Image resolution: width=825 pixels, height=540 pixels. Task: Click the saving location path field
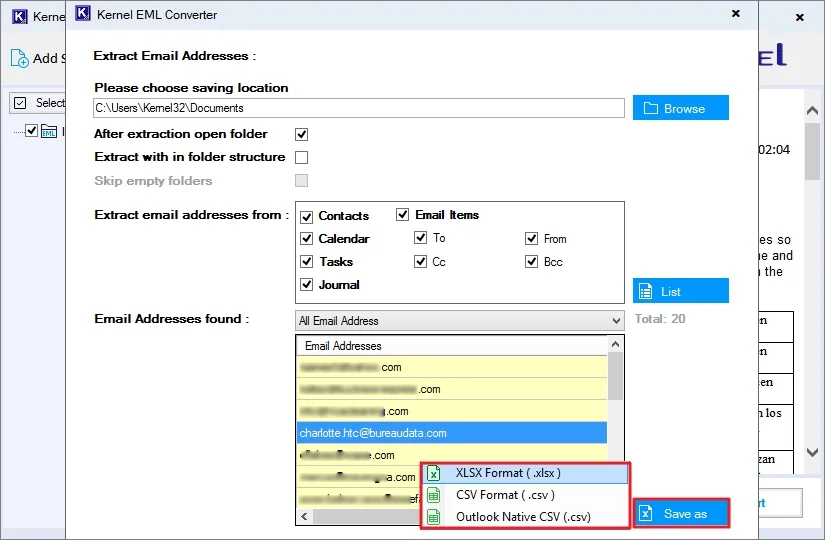point(359,108)
